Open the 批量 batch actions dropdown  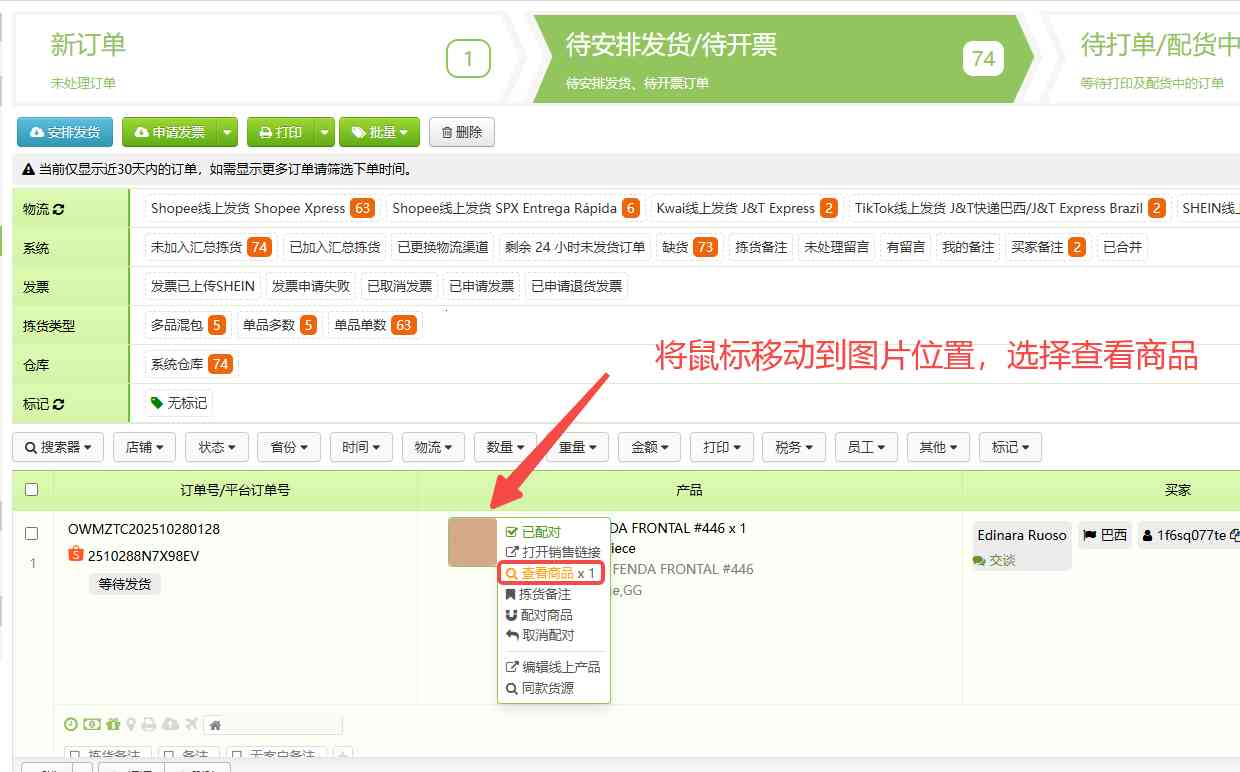(x=379, y=131)
